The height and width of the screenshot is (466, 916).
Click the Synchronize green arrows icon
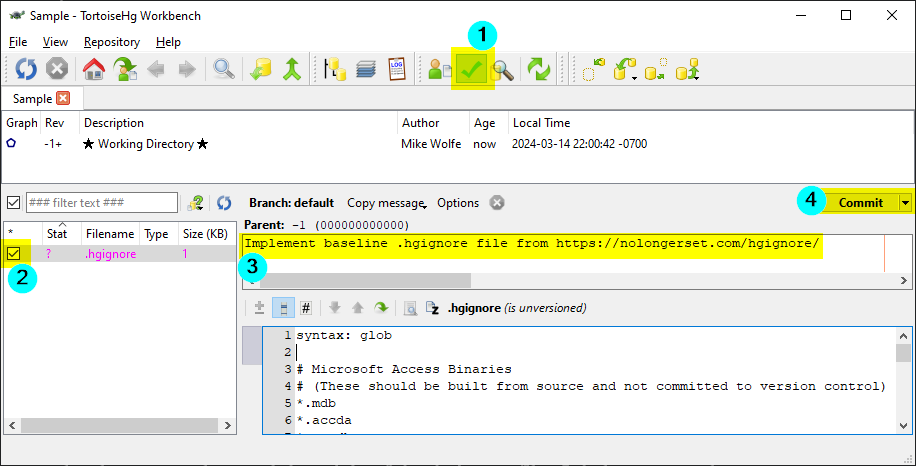[539, 69]
